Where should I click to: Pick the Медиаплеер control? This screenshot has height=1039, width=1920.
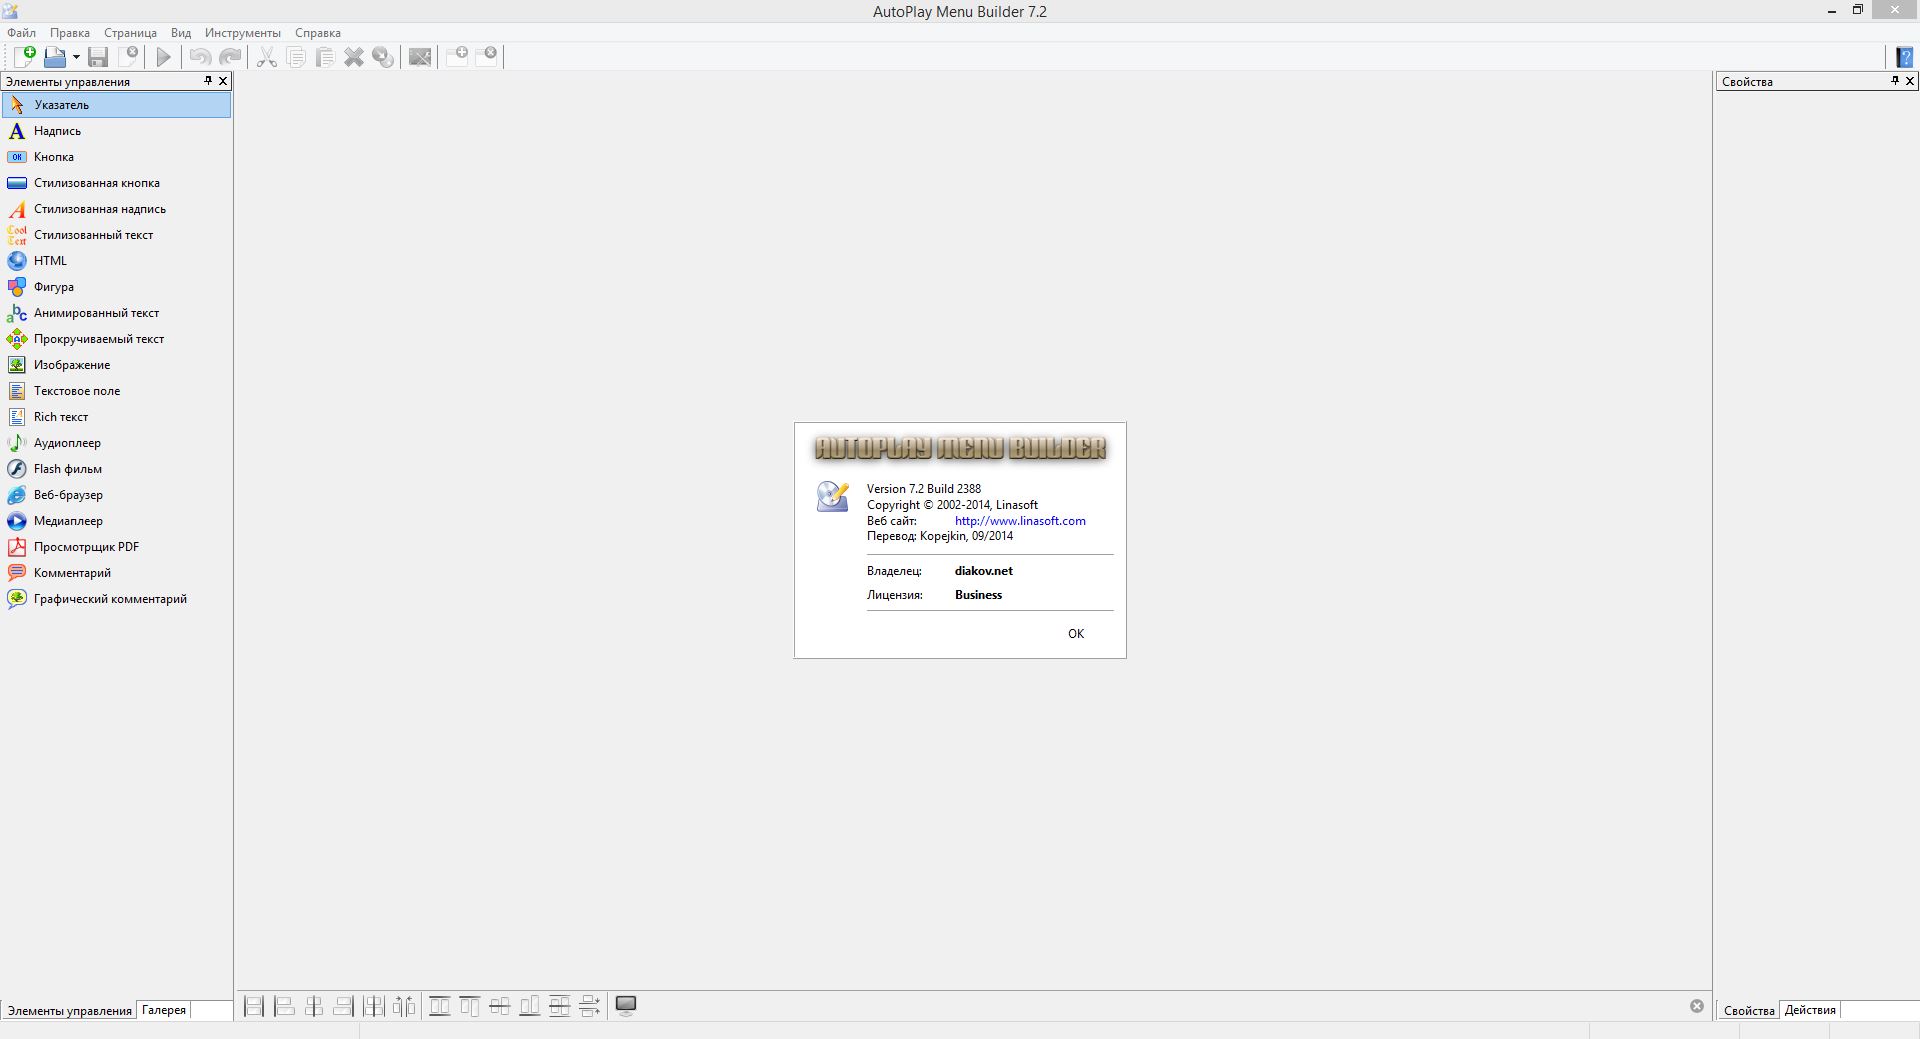(x=116, y=521)
